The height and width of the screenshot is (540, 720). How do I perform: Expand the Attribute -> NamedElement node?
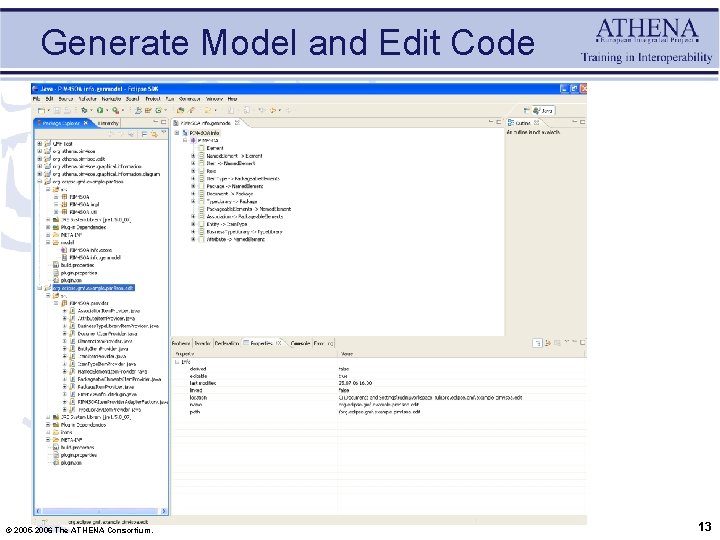193,239
